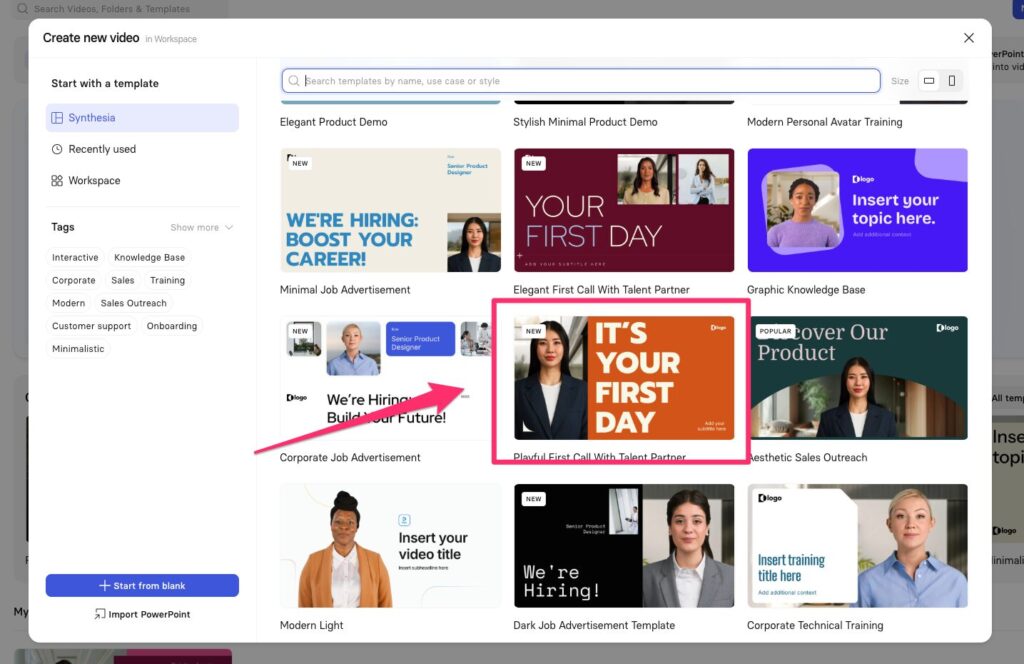Click the Corporate Job Advertisement label
This screenshot has height=664, width=1024.
[x=350, y=458]
